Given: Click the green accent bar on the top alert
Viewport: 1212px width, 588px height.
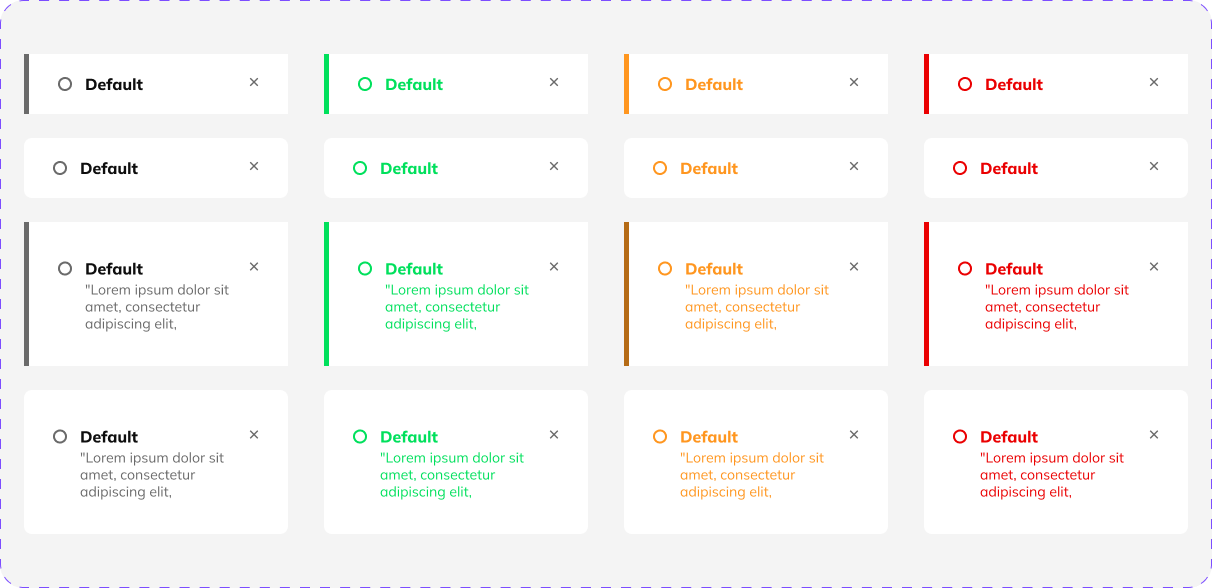Looking at the screenshot, I should pyautogui.click(x=325, y=84).
